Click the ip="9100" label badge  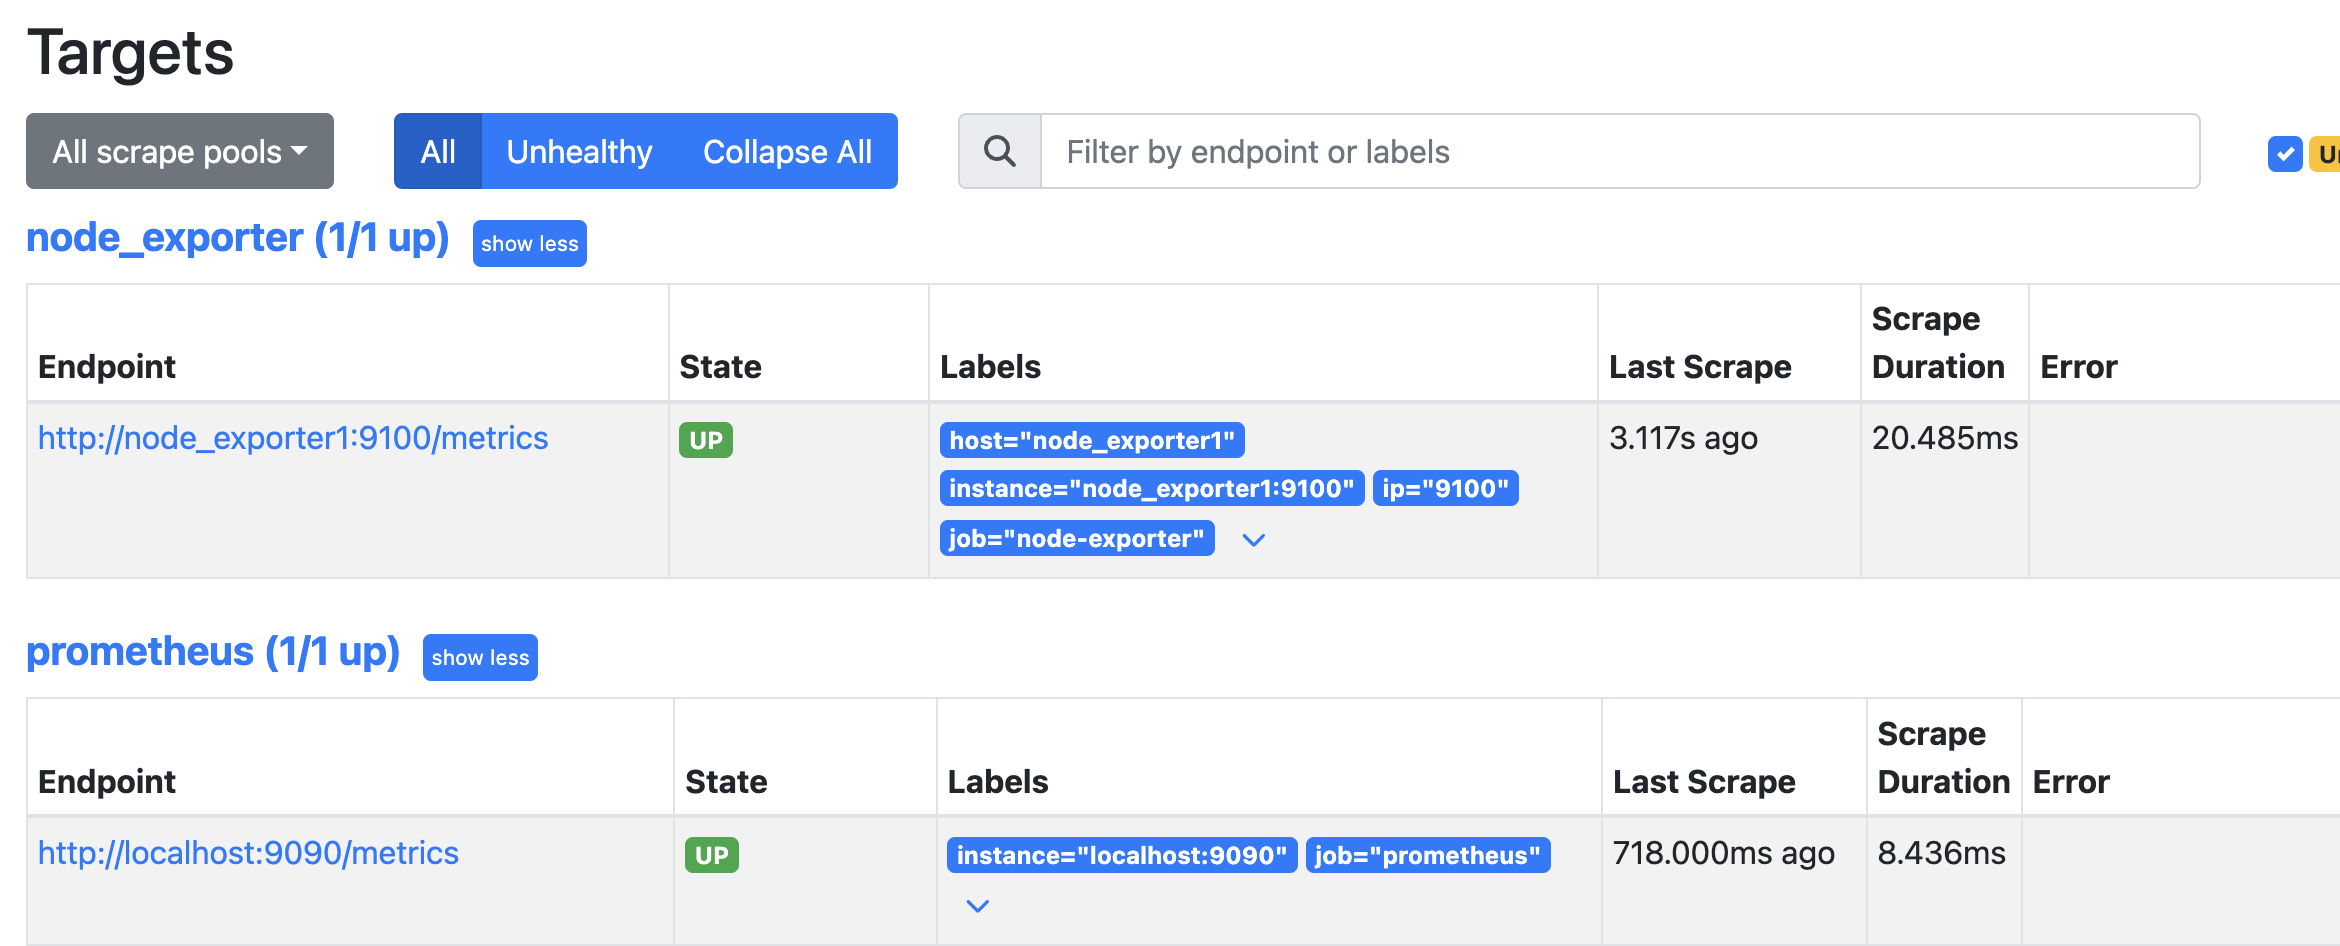point(1445,488)
